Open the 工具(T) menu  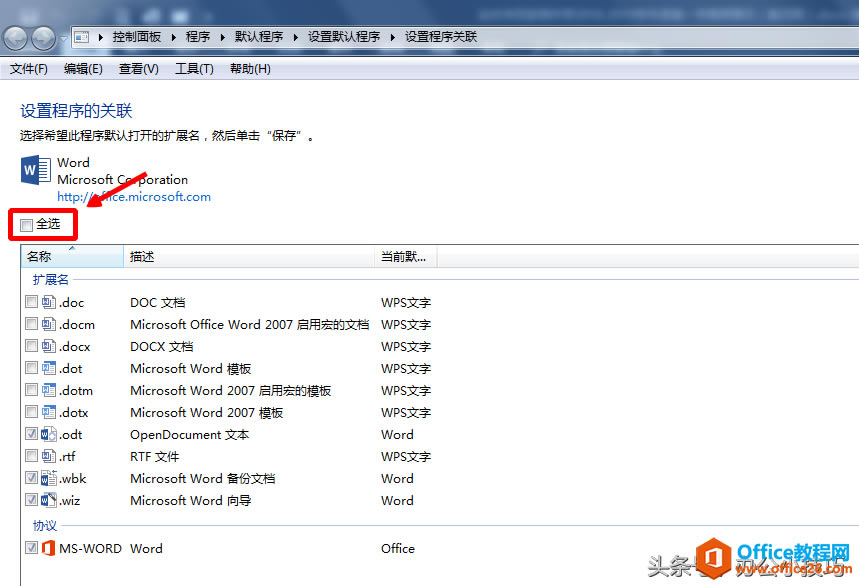click(194, 69)
